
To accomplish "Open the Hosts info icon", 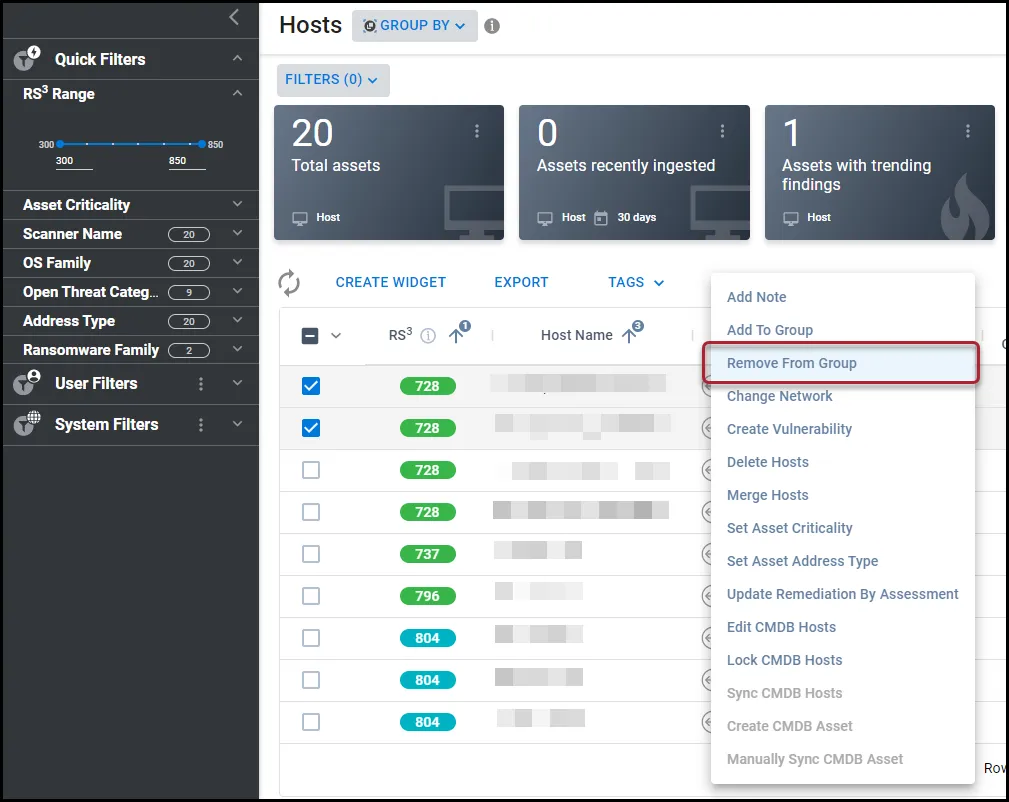I will 492,26.
